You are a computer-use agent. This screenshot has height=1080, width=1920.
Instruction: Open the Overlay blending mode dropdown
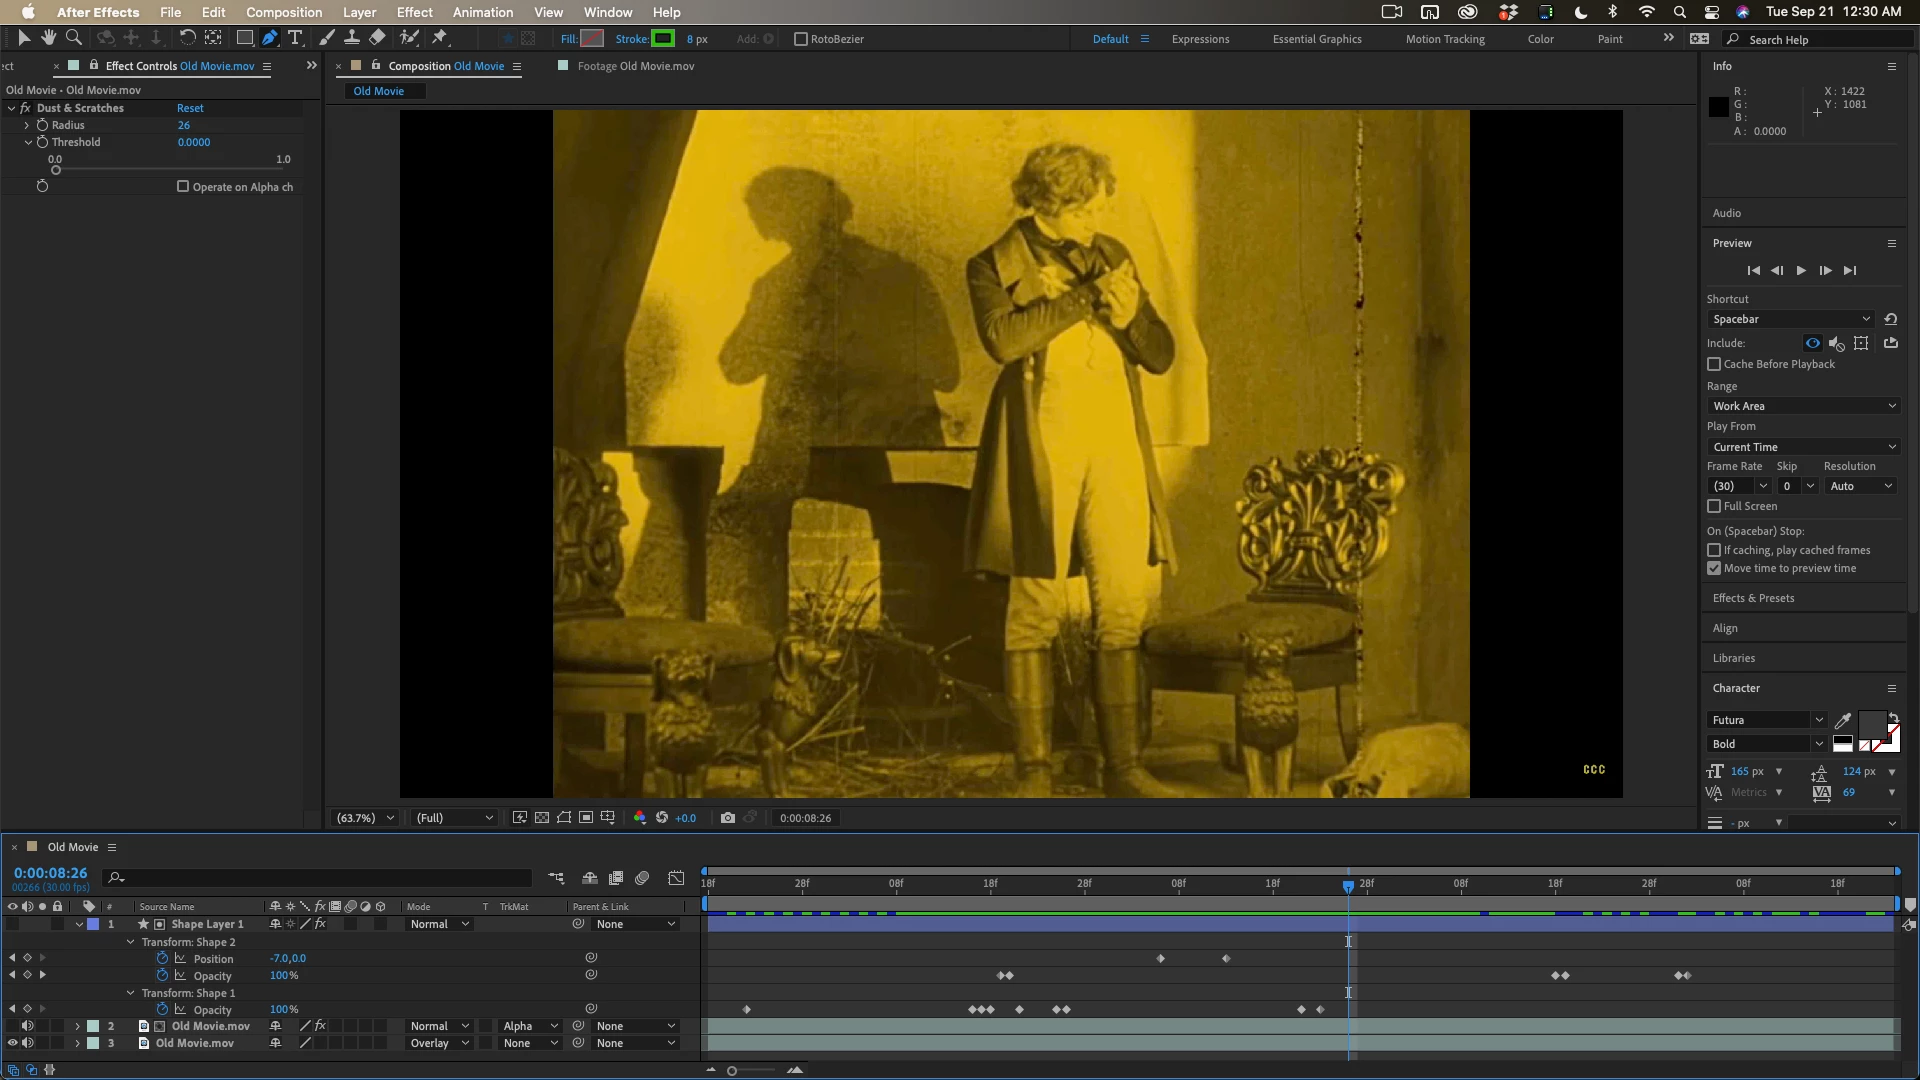point(439,1043)
